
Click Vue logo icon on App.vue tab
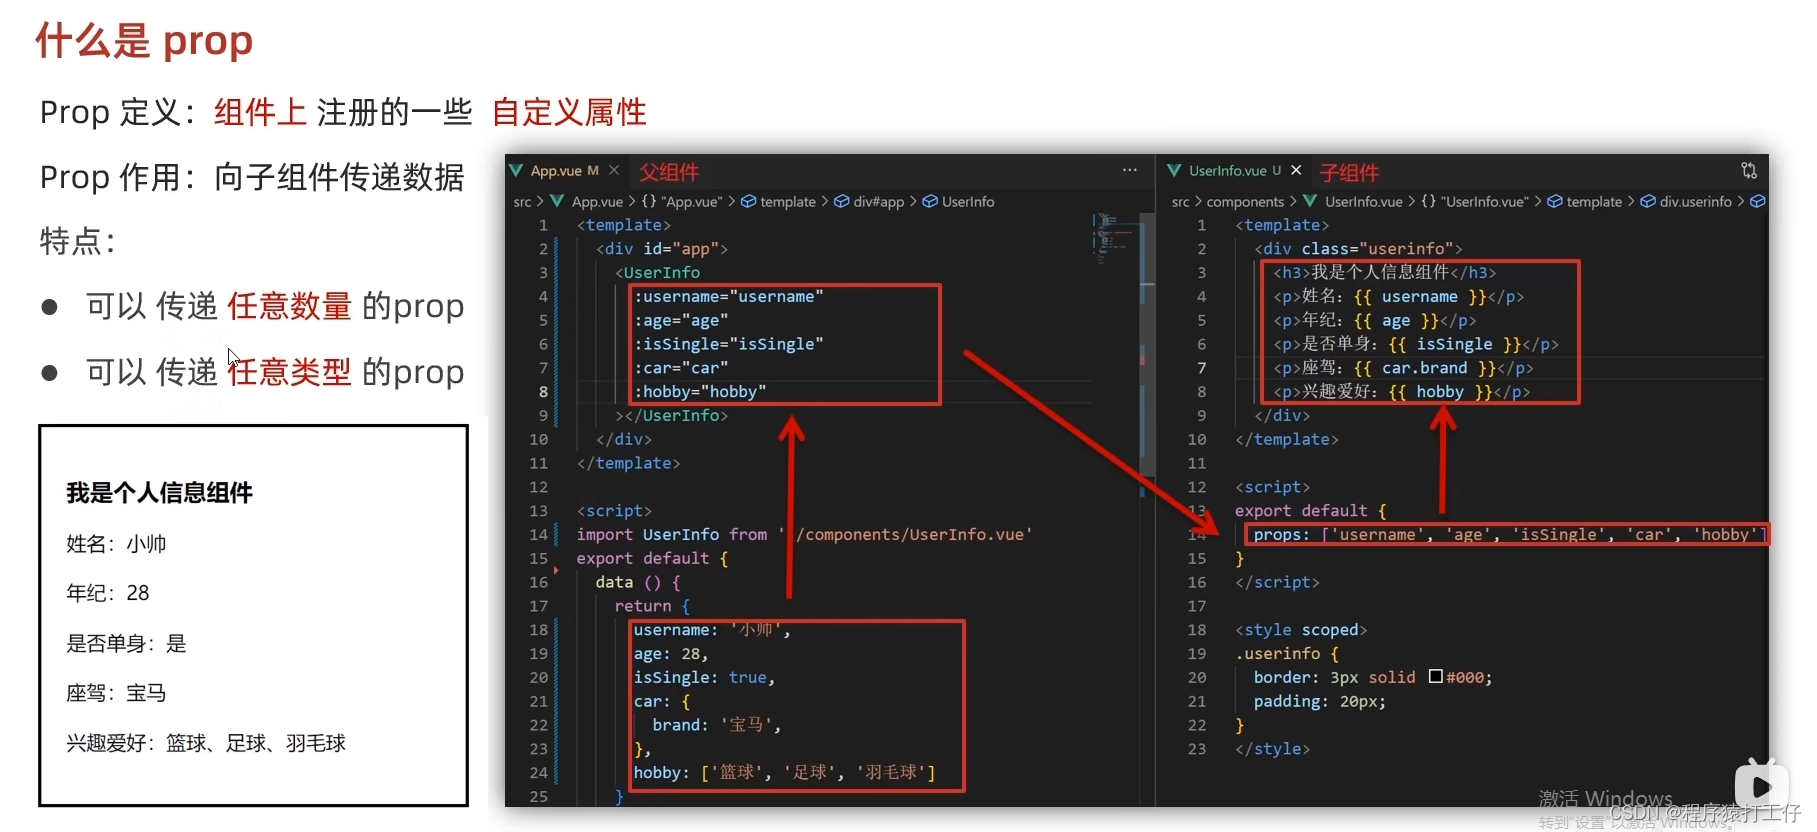(x=516, y=171)
